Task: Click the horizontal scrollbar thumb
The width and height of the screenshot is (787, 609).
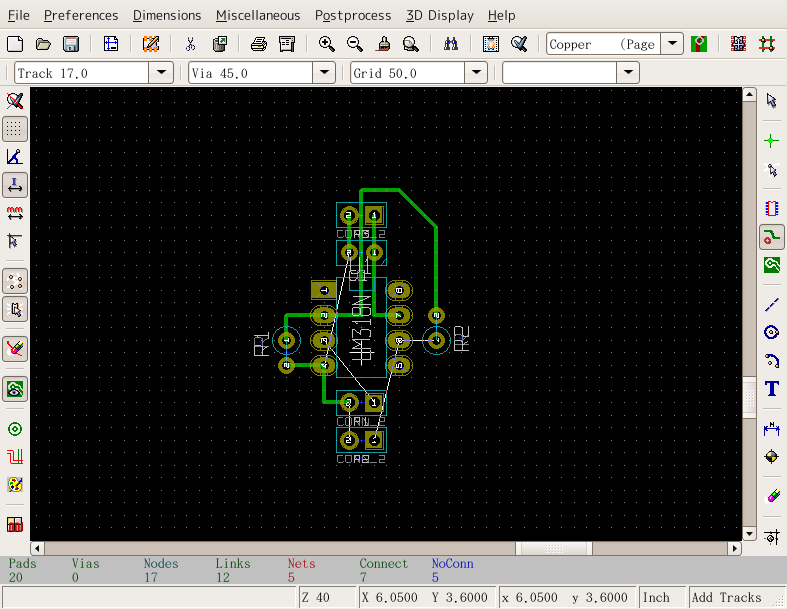Action: pyautogui.click(x=553, y=548)
